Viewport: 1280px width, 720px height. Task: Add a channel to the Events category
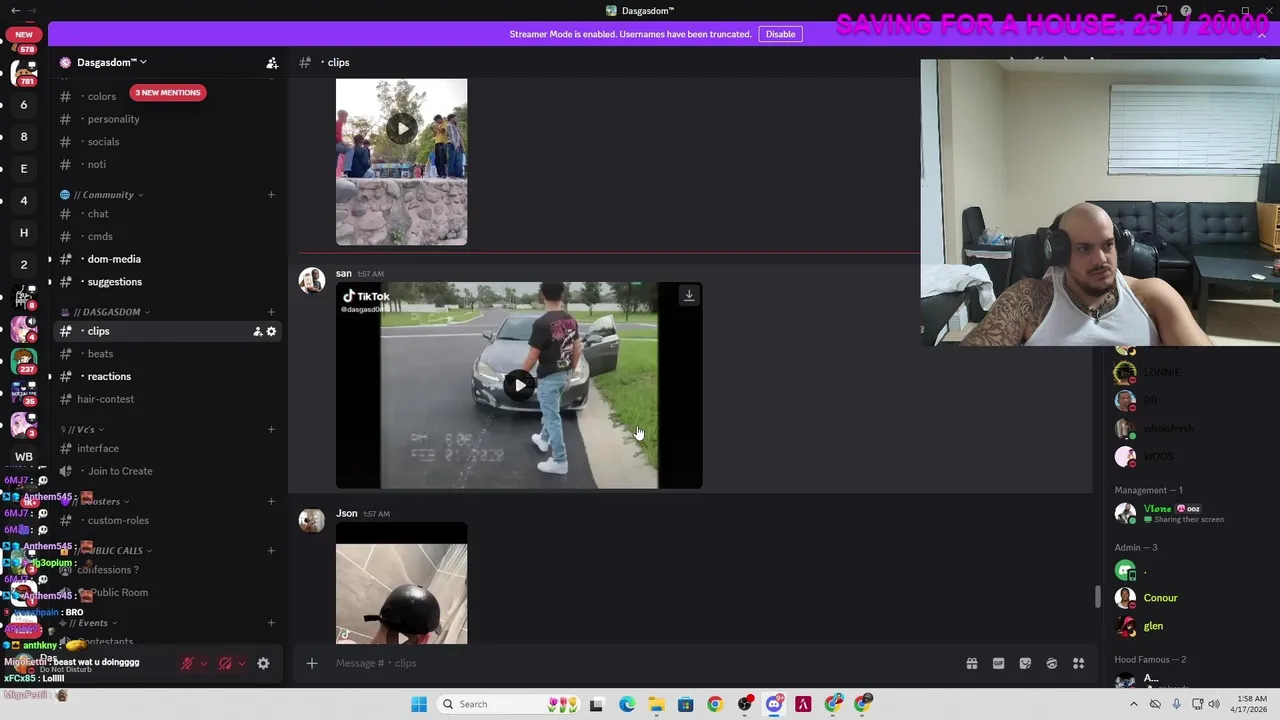(271, 623)
